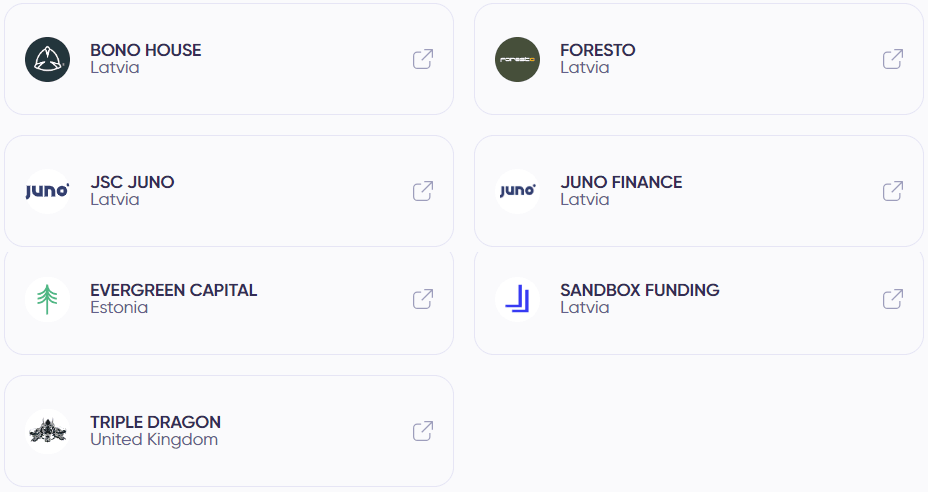Click the Evergreen Capital tree logo
Image resolution: width=928 pixels, height=492 pixels.
pyautogui.click(x=47, y=299)
